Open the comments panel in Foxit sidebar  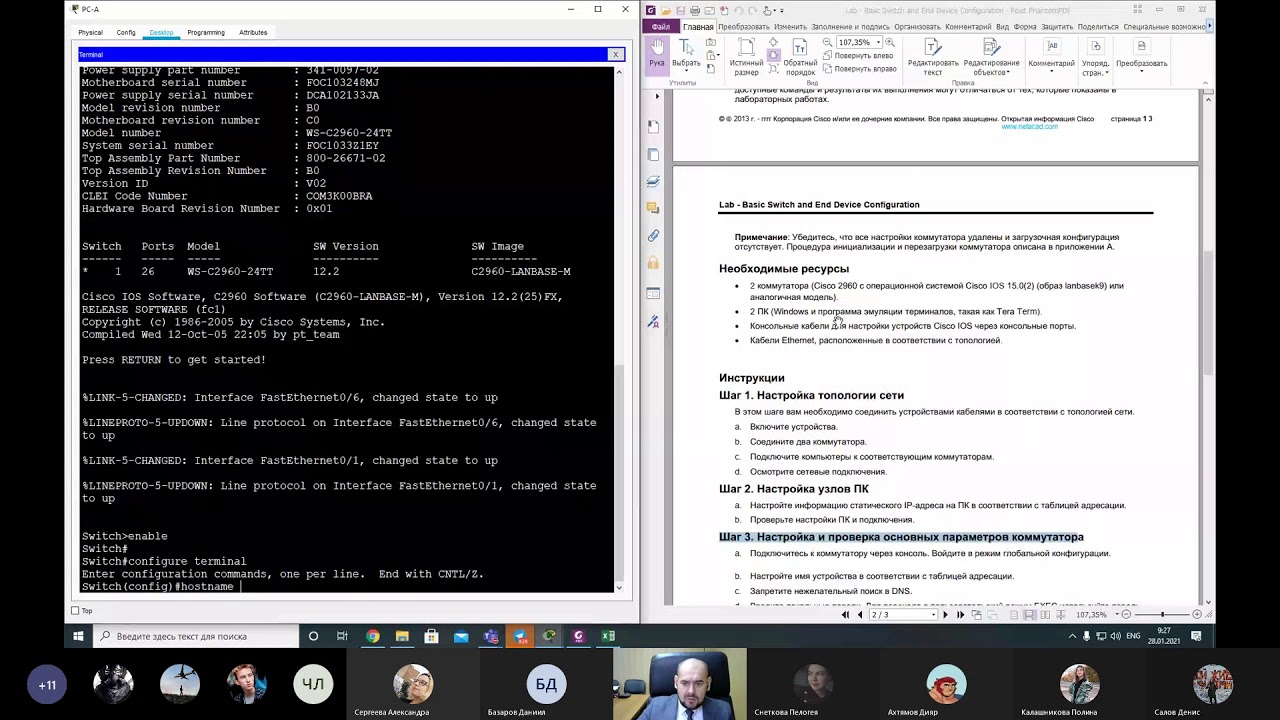pyautogui.click(x=653, y=208)
